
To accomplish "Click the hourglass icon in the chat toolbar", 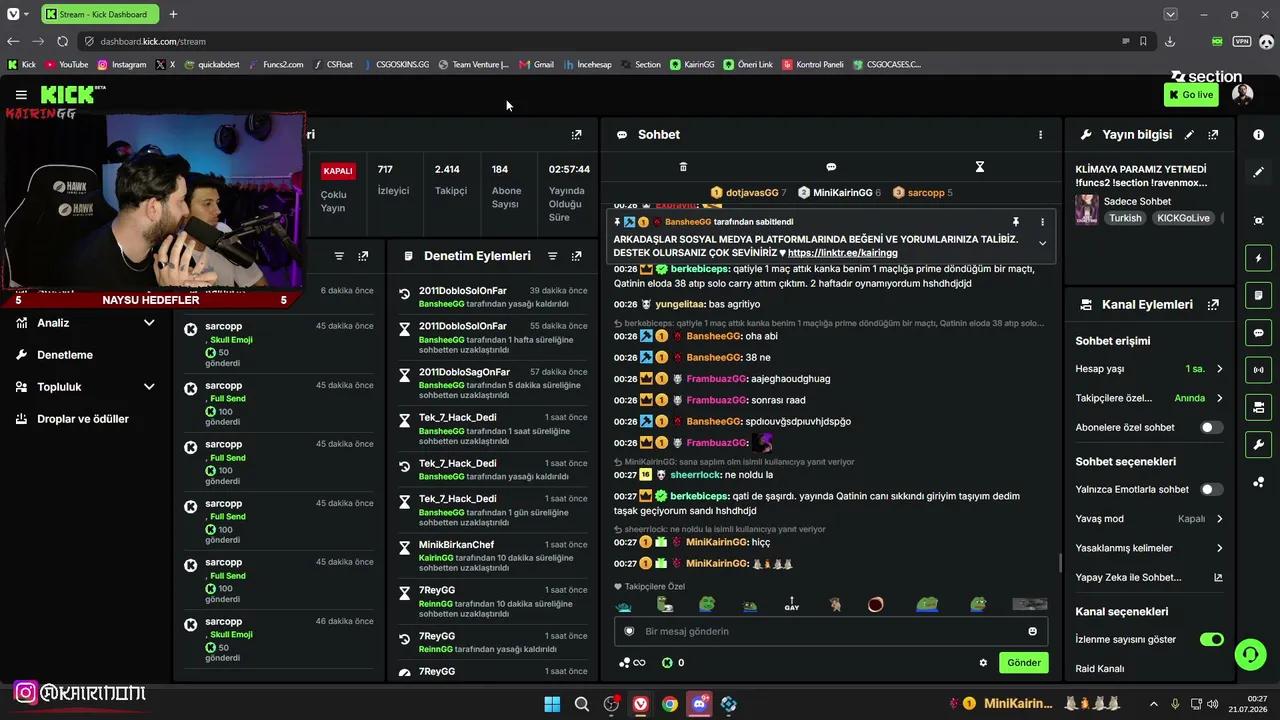I will [980, 167].
